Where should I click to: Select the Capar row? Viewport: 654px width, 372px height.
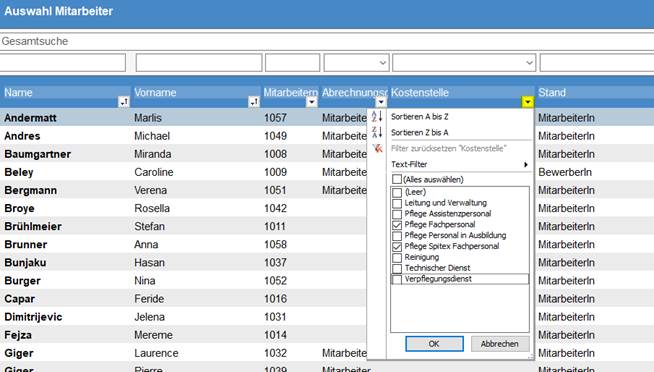tap(184, 299)
